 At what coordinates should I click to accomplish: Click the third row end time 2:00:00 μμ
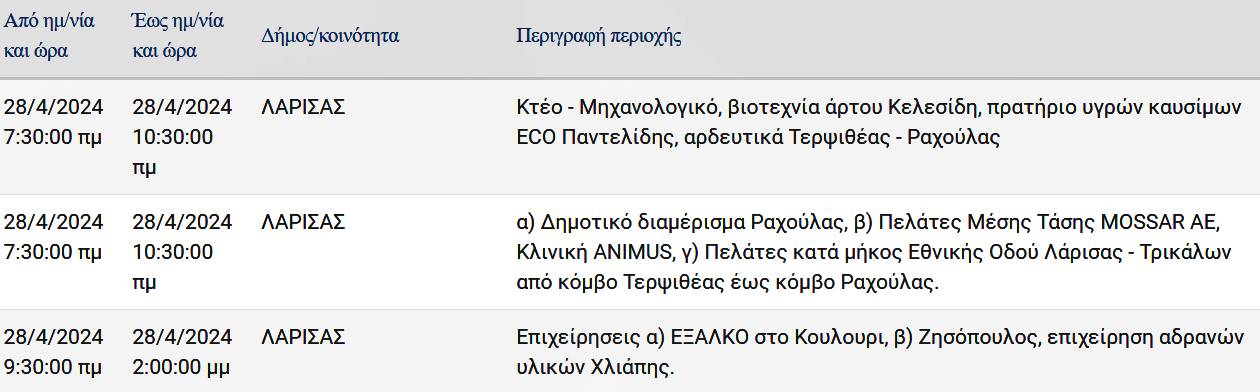pyautogui.click(x=181, y=367)
